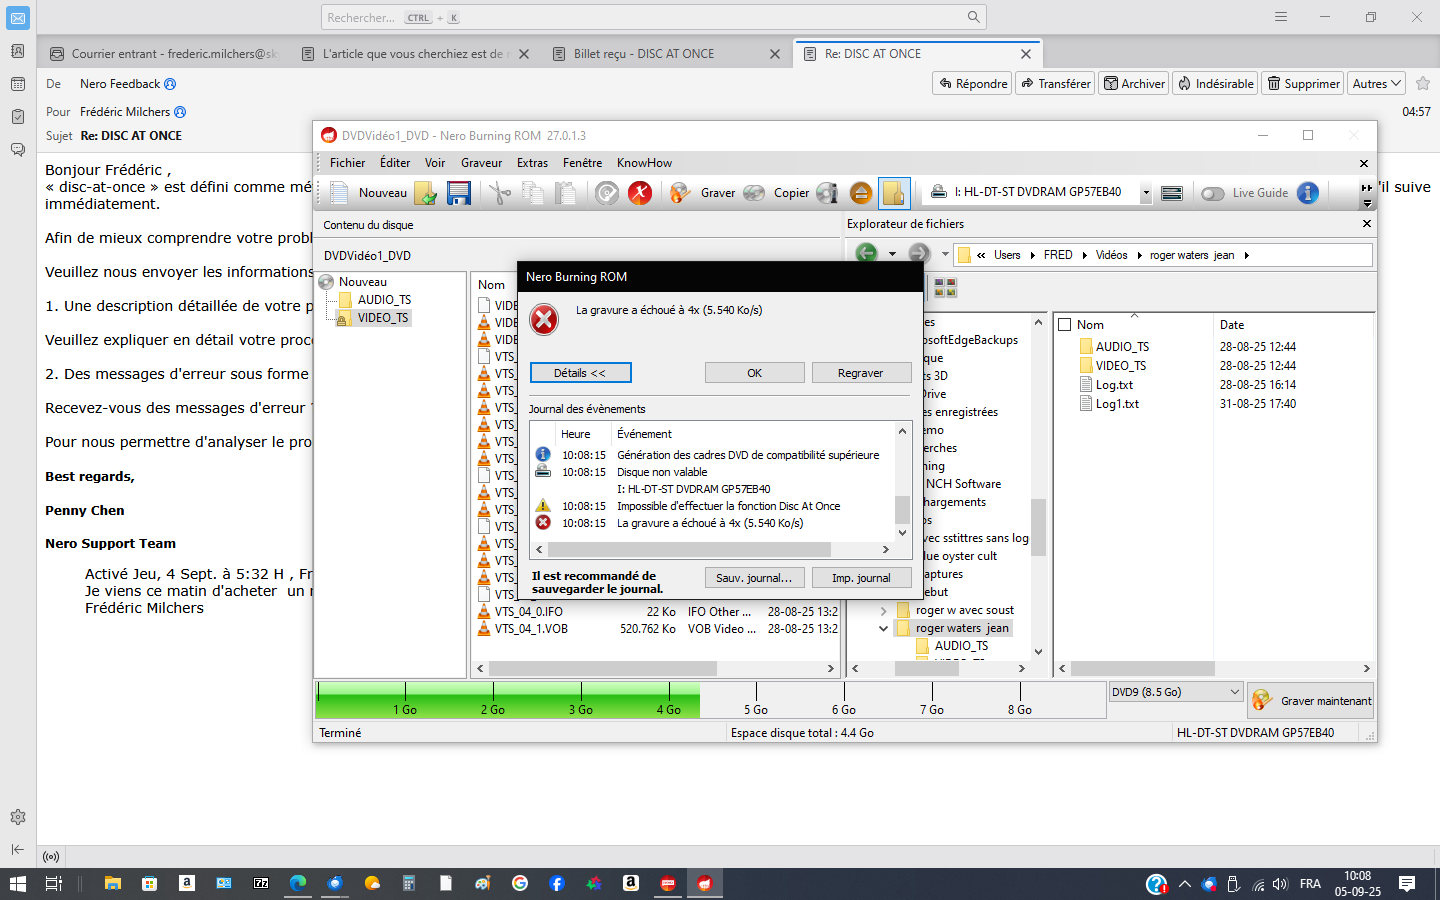Click the save floppy disk icon
The image size is (1440, 900).
coord(459,193)
